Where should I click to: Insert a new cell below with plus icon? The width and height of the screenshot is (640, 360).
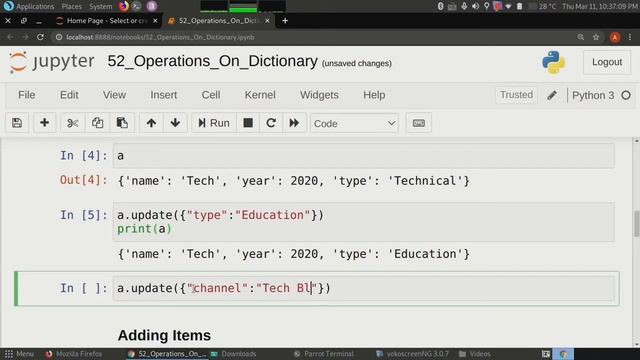pyautogui.click(x=44, y=123)
